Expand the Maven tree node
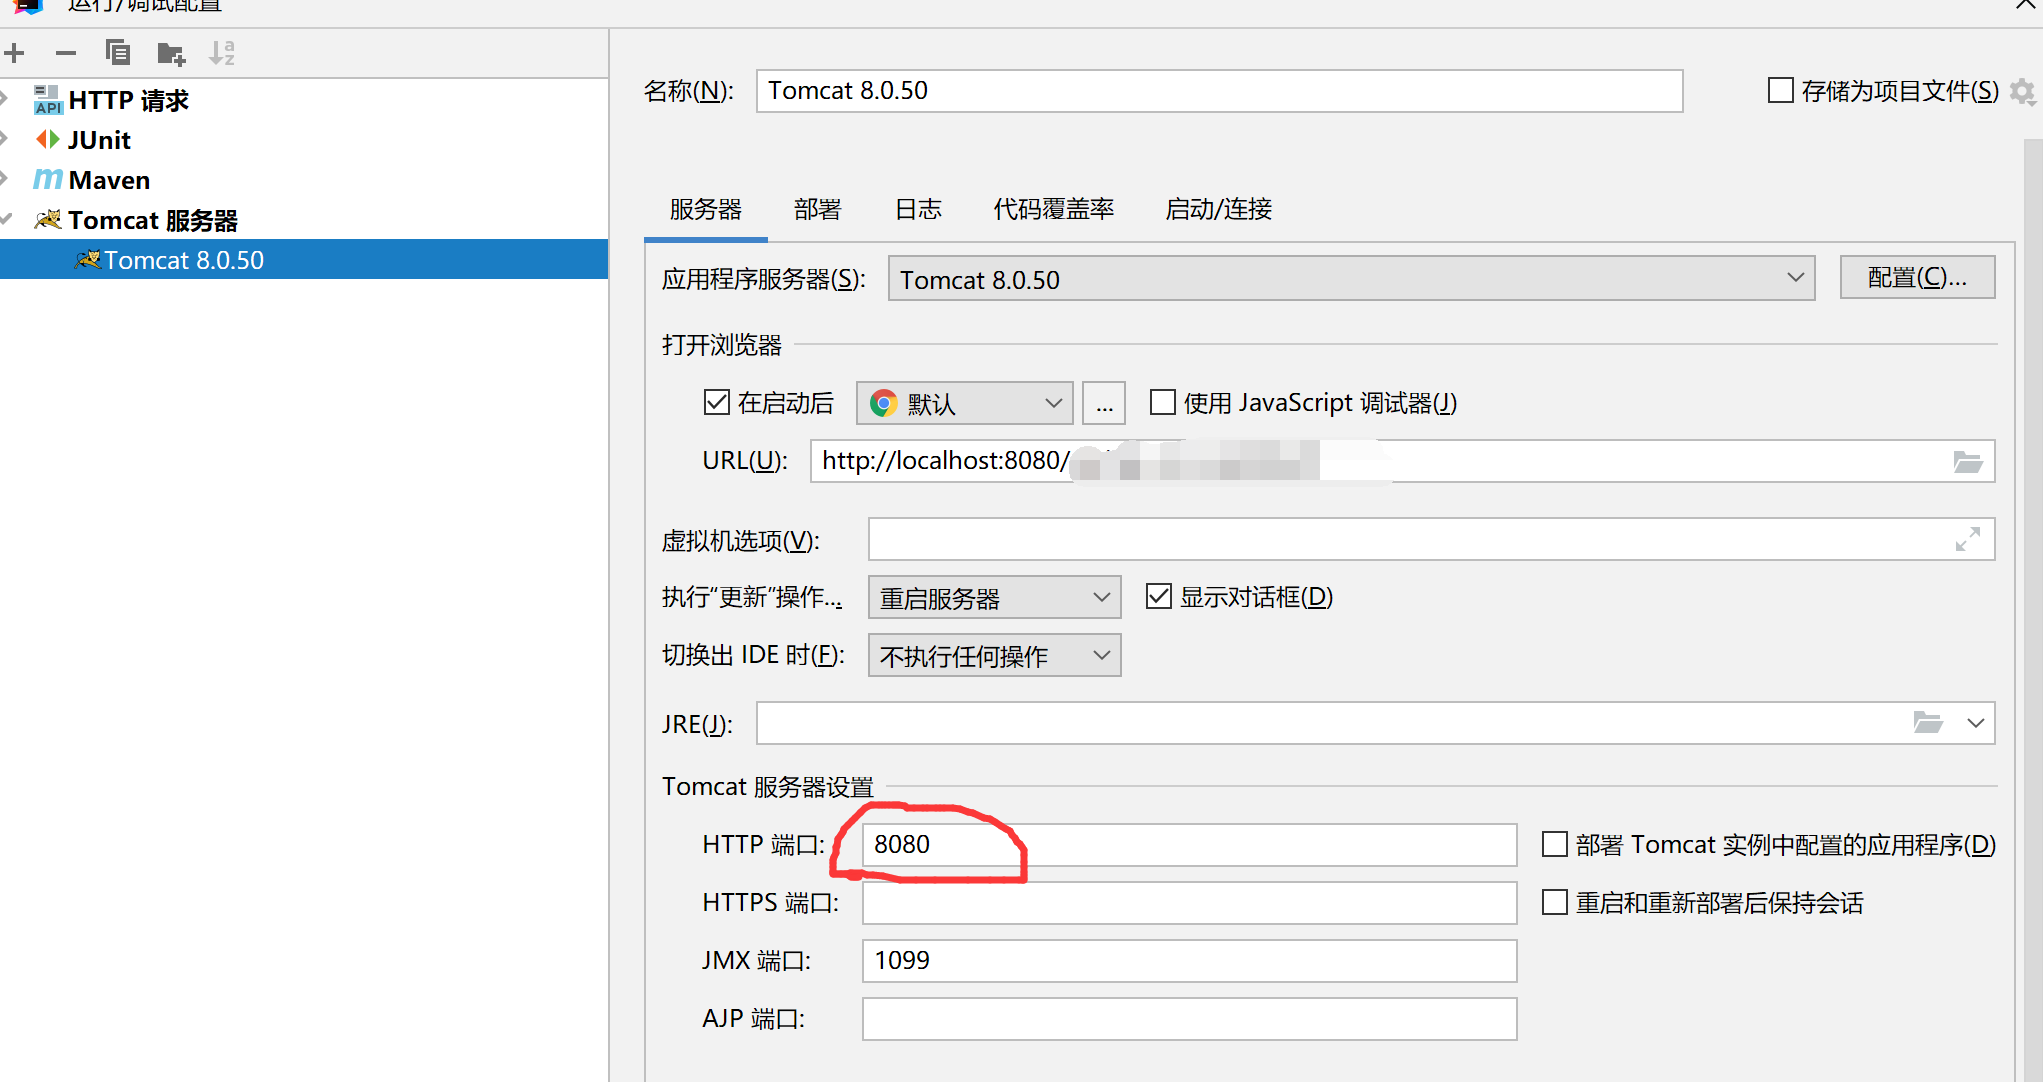Screen dimensions: 2043x1082 pyautogui.click(x=4, y=178)
